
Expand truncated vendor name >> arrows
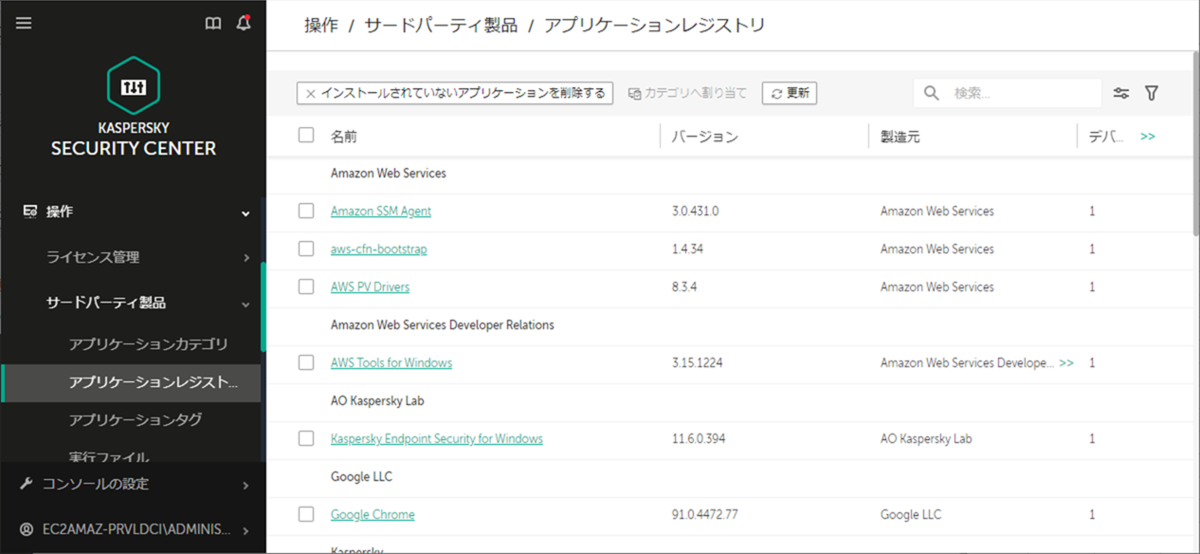pos(1066,363)
